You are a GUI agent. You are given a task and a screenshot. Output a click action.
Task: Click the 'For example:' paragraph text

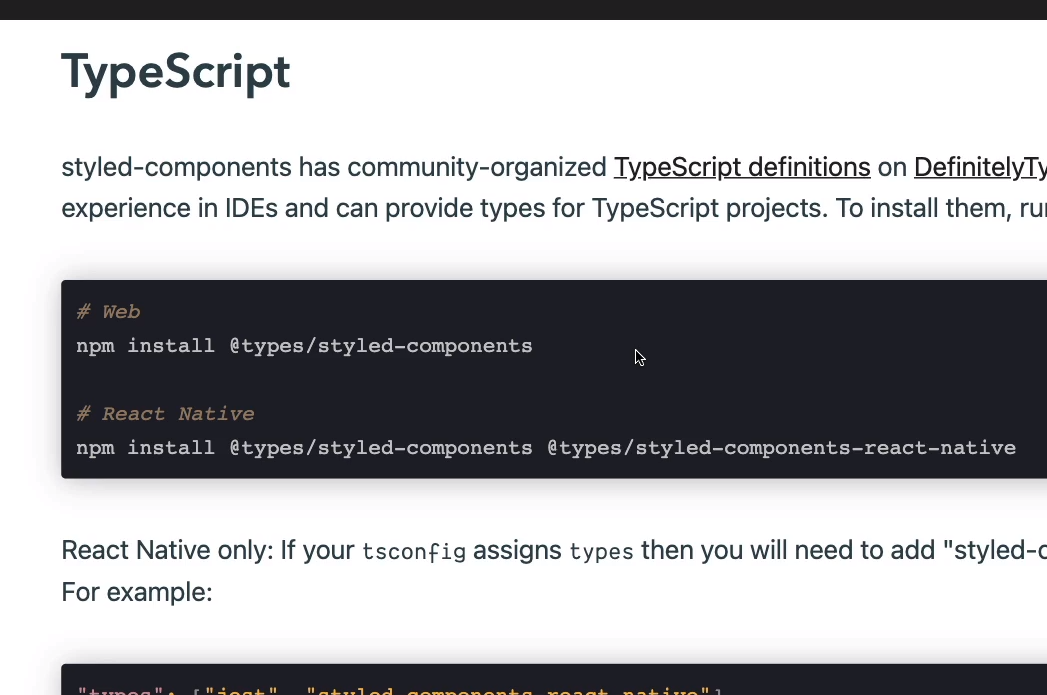[x=137, y=592]
